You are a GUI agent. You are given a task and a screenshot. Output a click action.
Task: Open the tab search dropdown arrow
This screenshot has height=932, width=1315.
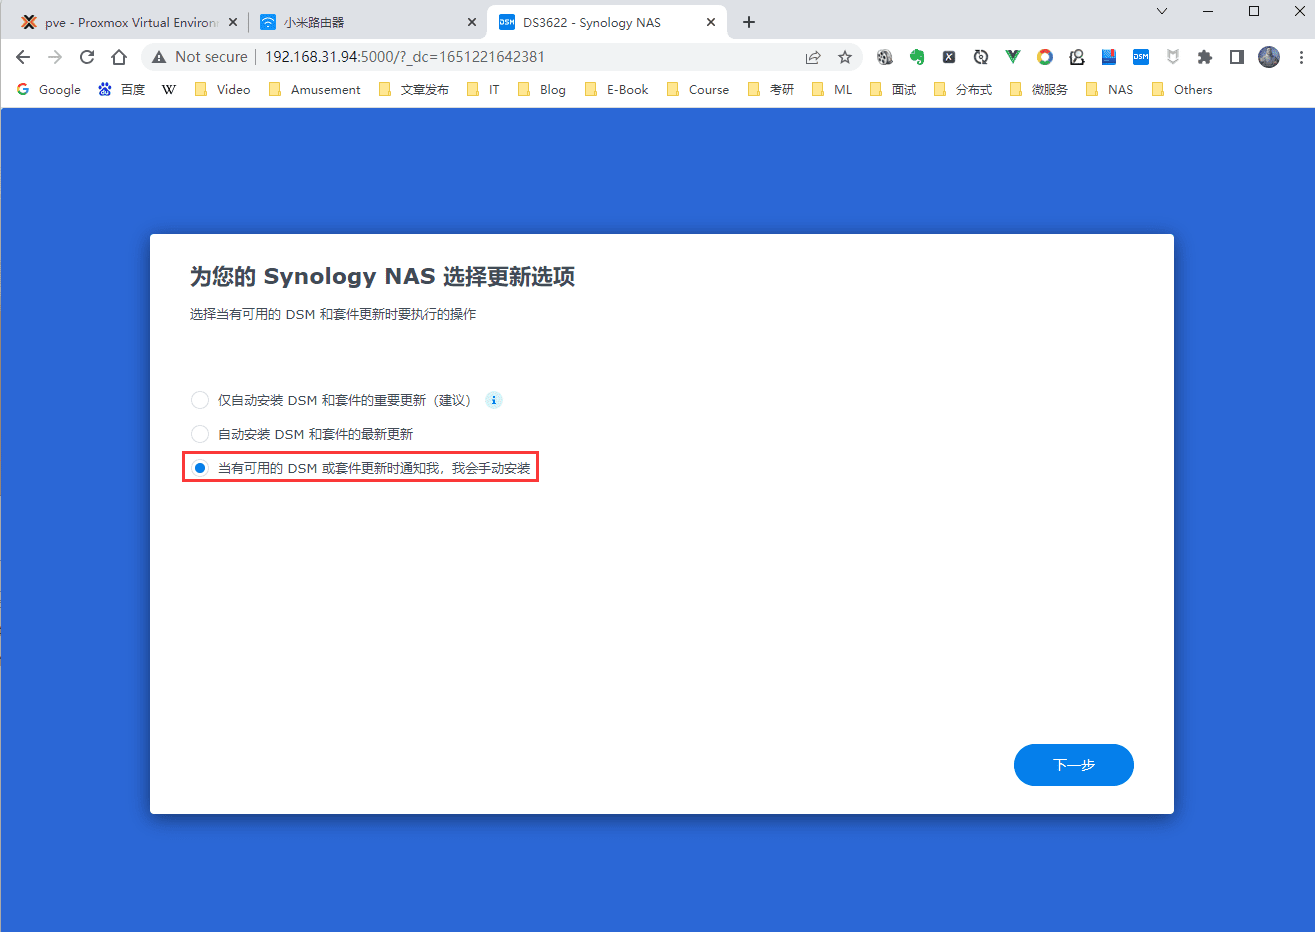point(1162,12)
